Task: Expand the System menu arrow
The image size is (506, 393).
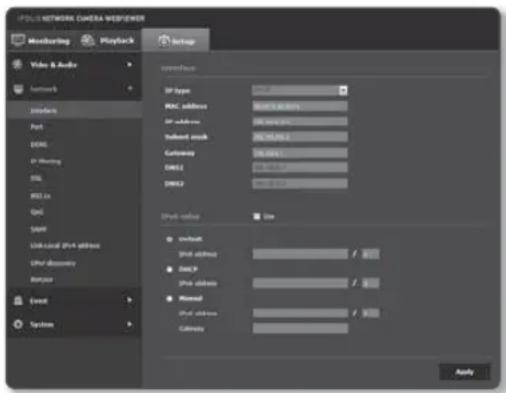Action: point(129,324)
